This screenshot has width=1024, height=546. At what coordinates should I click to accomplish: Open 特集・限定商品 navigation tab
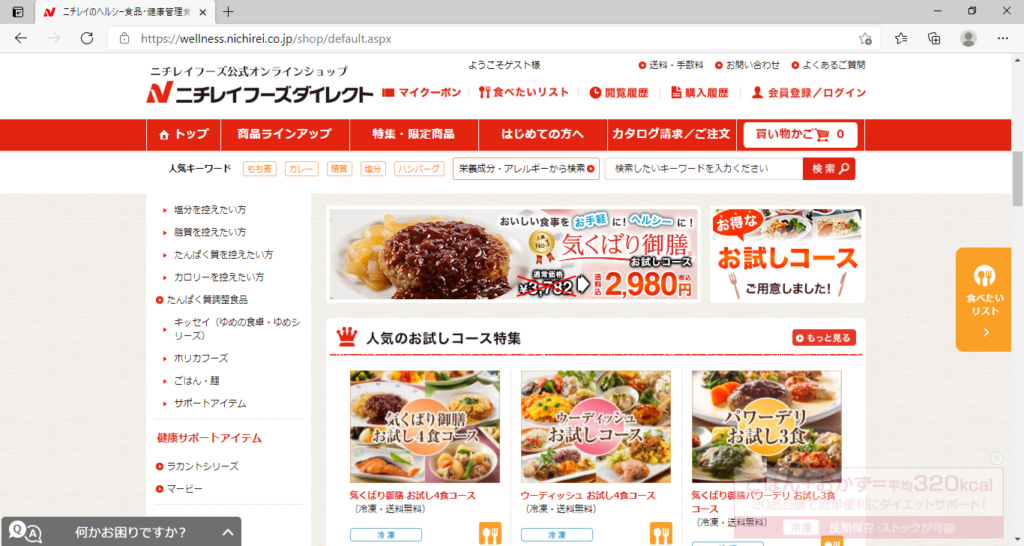(x=413, y=135)
